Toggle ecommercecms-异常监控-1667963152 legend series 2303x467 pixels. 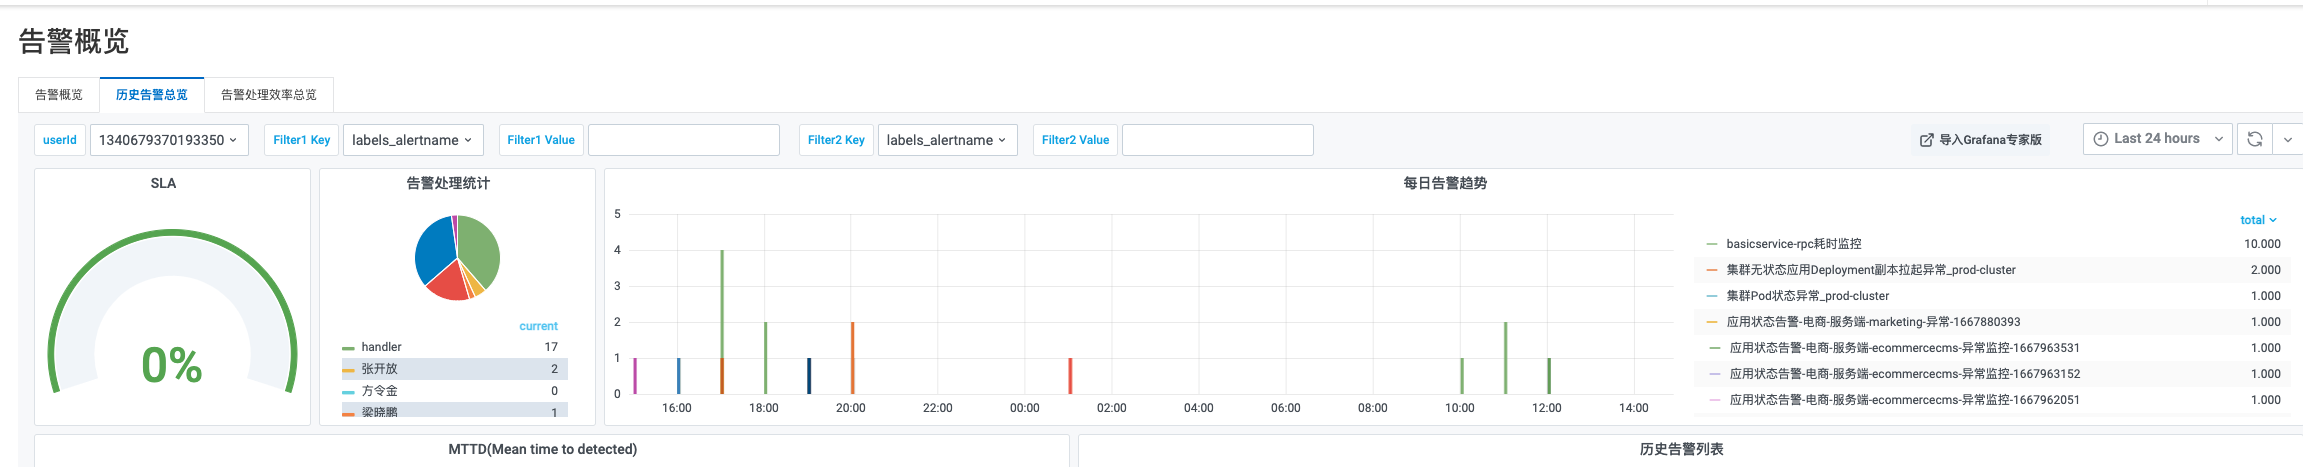tap(1904, 374)
